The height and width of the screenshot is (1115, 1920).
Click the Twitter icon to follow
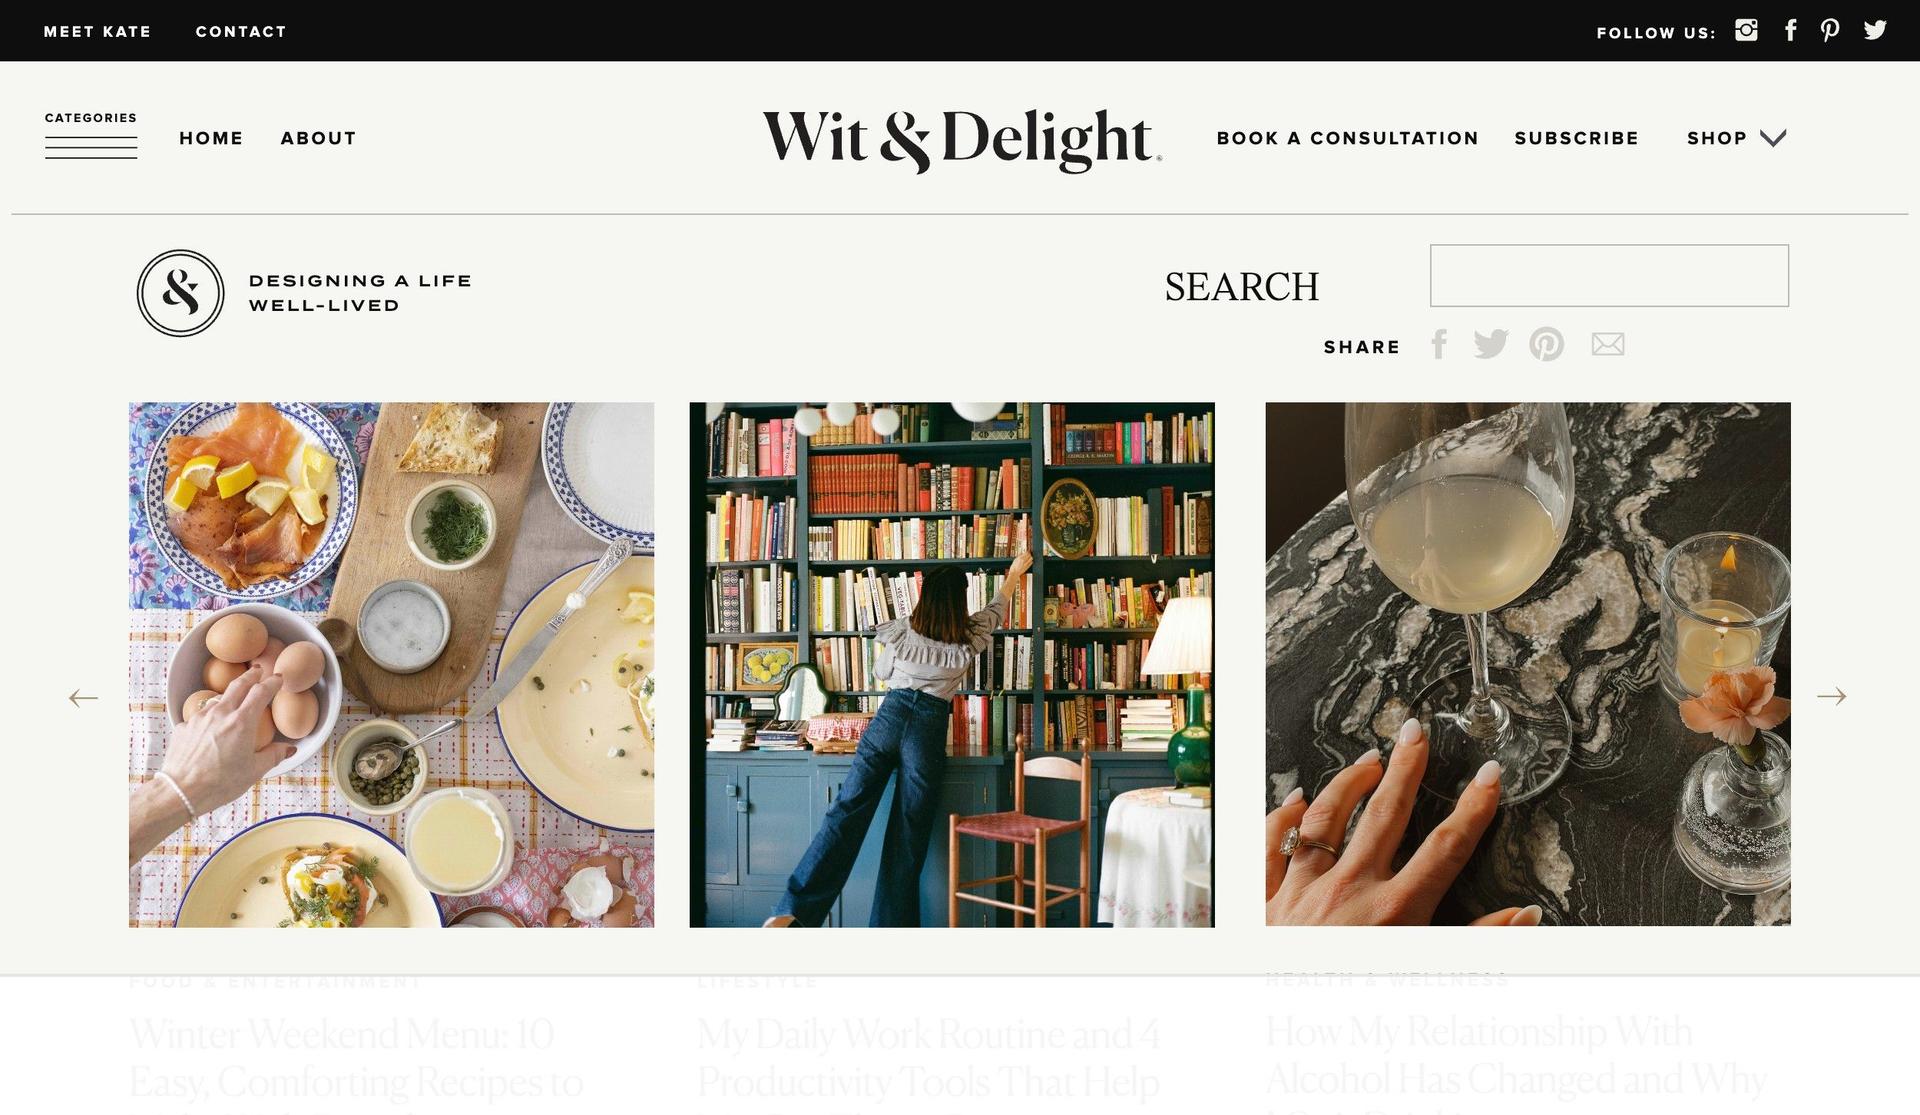point(1874,29)
